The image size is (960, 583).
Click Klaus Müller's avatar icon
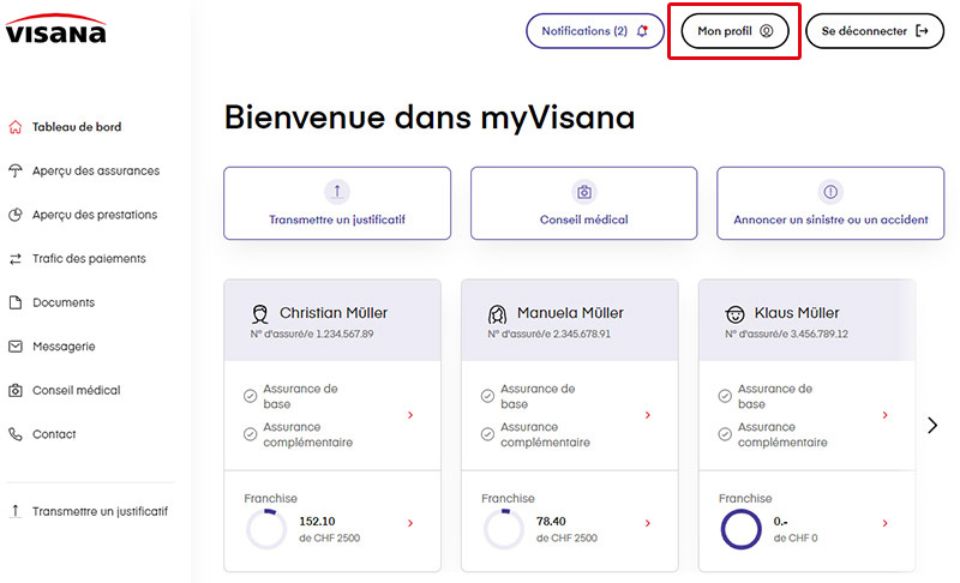click(735, 313)
